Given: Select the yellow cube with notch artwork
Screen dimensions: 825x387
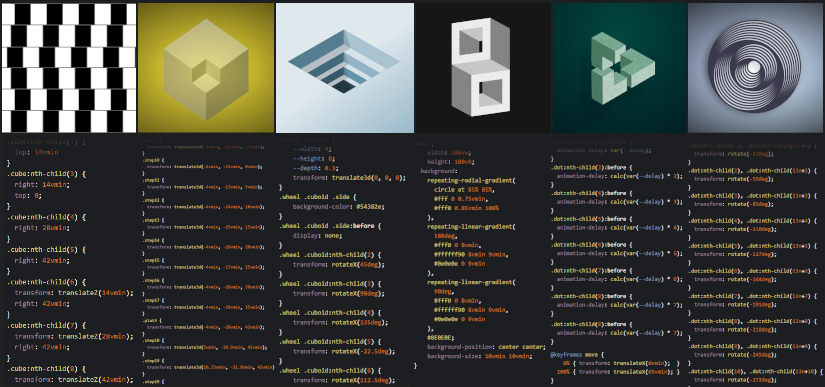Looking at the screenshot, I should point(206,68).
